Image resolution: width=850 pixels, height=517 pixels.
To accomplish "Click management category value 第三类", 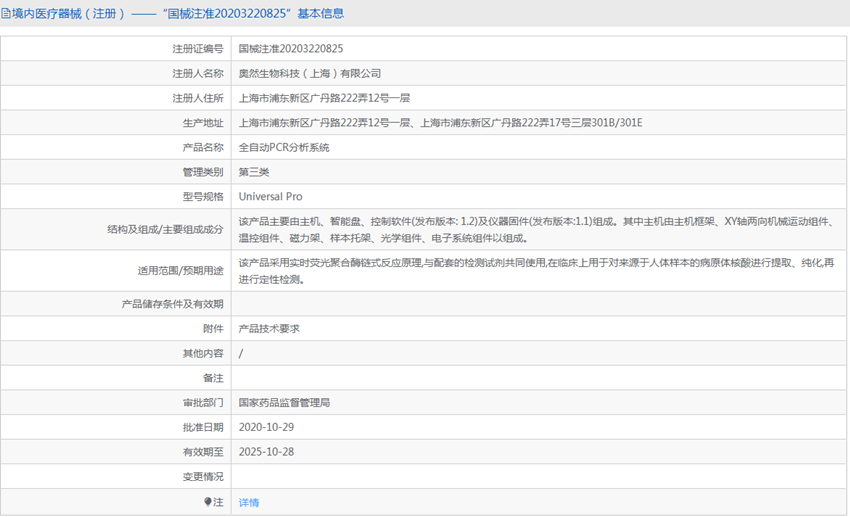I will 254,172.
